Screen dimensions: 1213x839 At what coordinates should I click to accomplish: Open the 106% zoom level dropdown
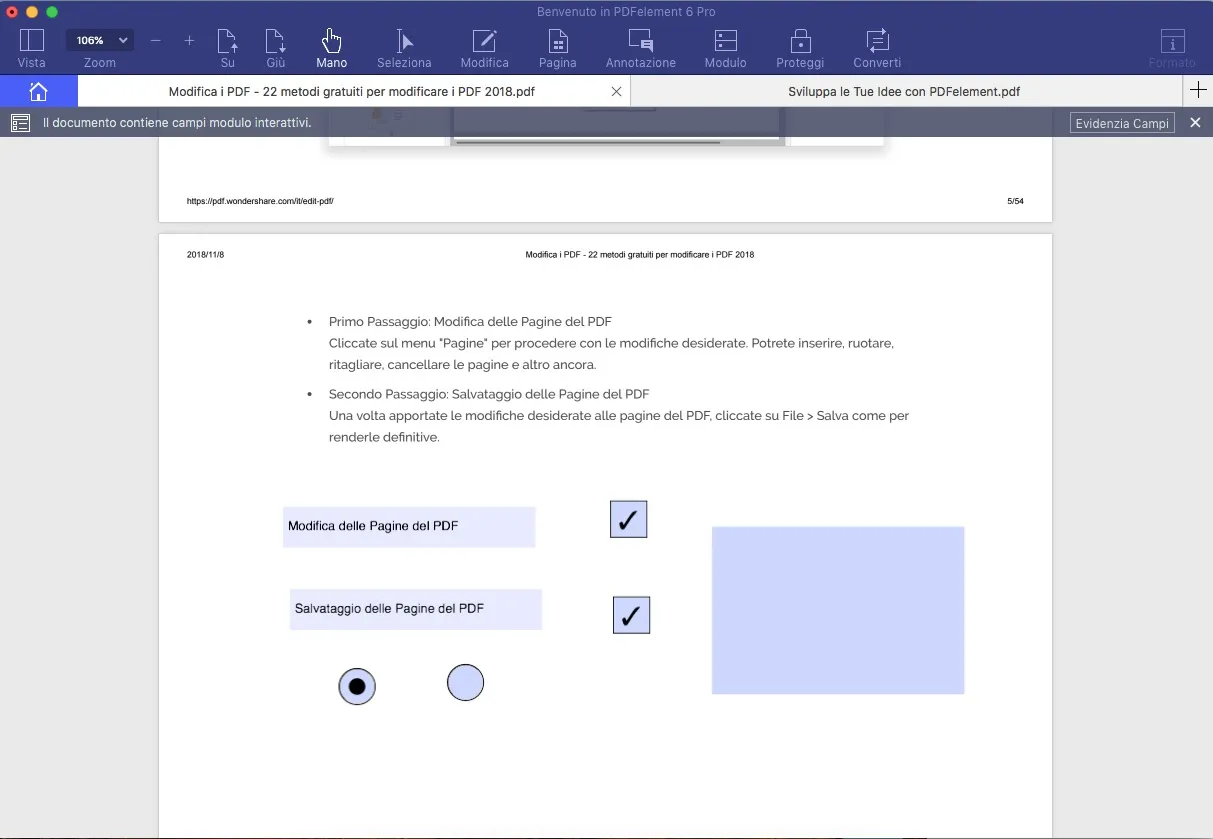[x=100, y=40]
